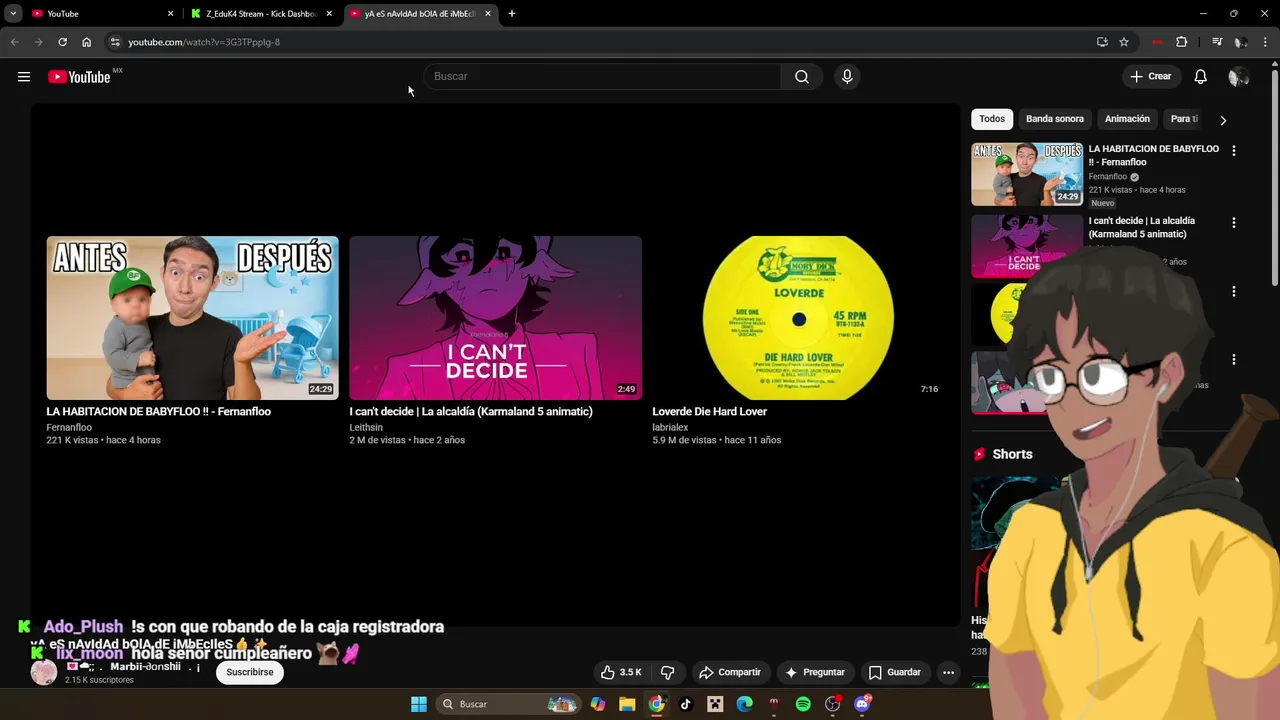
Task: Click the Compartir button
Action: tap(730, 672)
